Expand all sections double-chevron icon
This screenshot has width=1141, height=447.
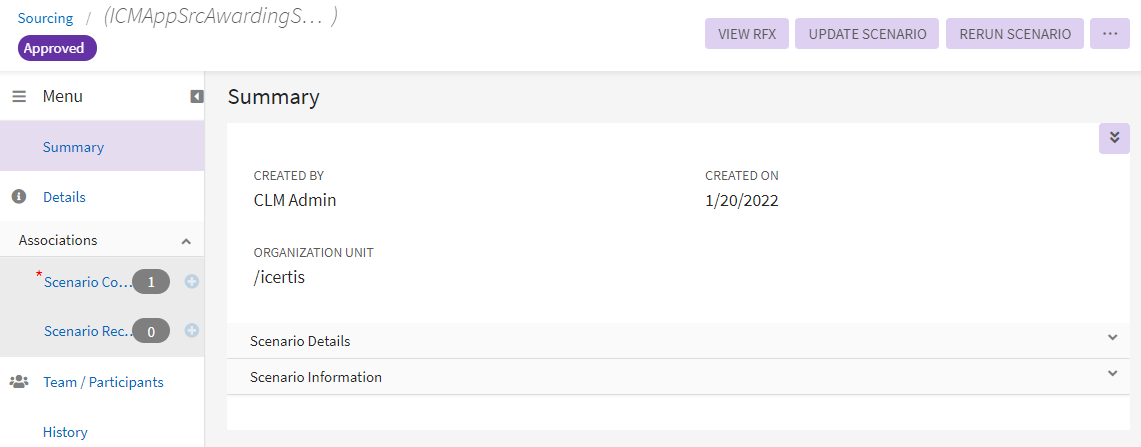pyautogui.click(x=1114, y=138)
